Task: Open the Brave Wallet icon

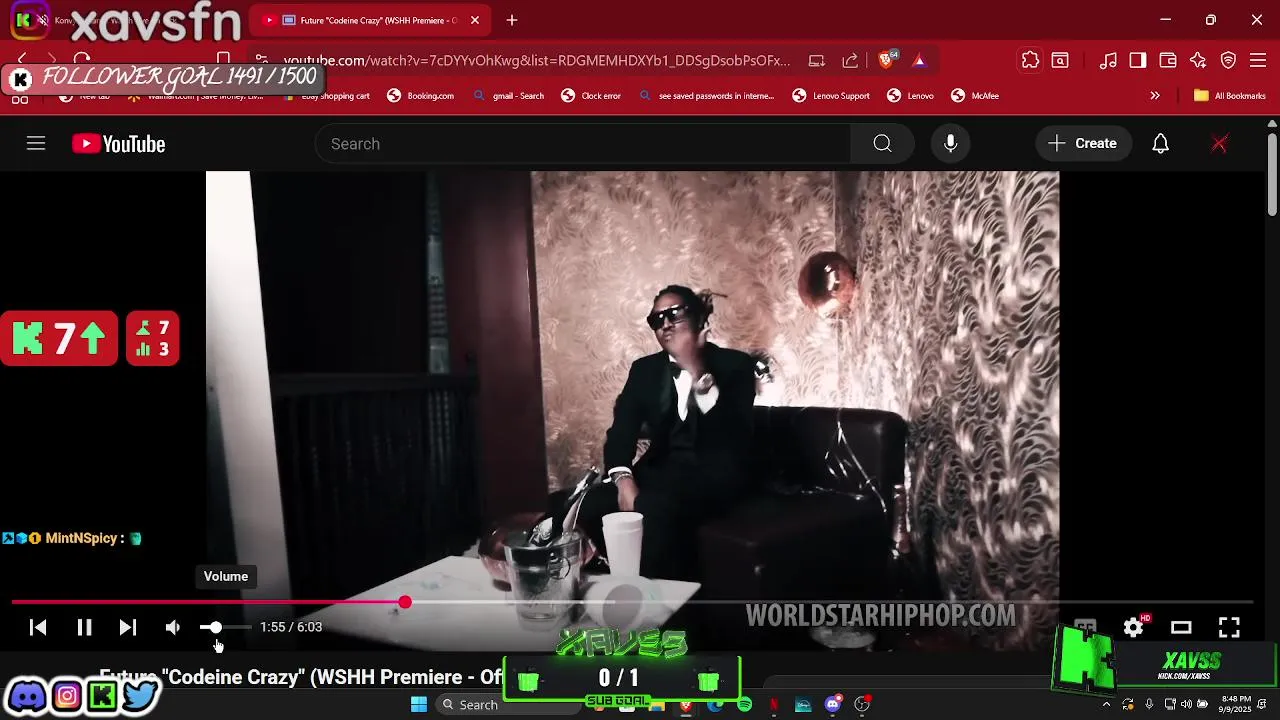Action: (1168, 60)
